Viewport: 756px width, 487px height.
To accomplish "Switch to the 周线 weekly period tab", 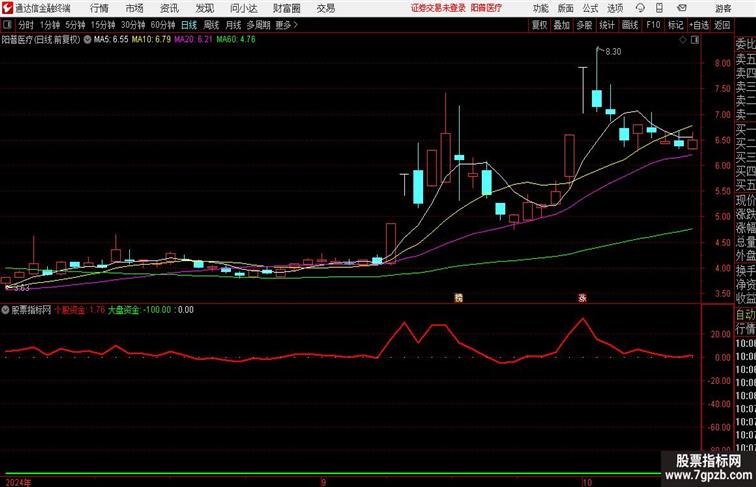I will tap(211, 25).
